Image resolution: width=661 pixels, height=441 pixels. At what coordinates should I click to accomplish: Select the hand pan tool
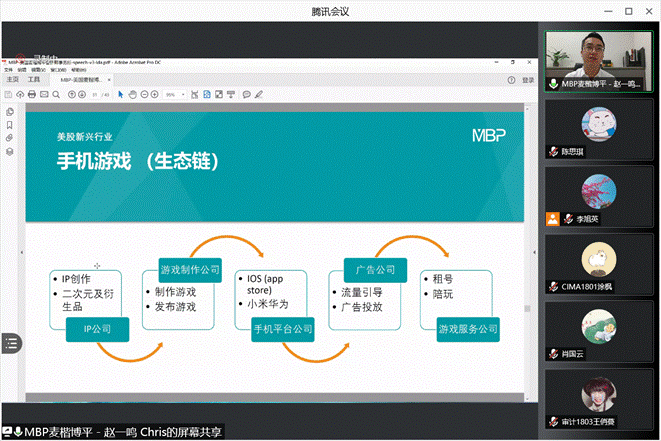(x=132, y=95)
